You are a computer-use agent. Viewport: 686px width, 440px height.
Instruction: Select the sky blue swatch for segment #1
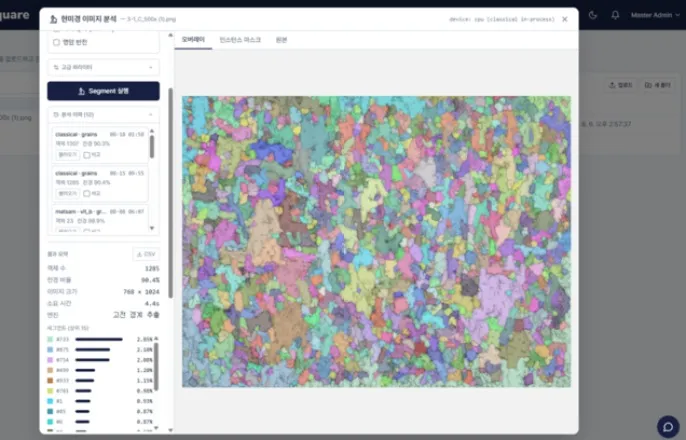pyautogui.click(x=50, y=401)
